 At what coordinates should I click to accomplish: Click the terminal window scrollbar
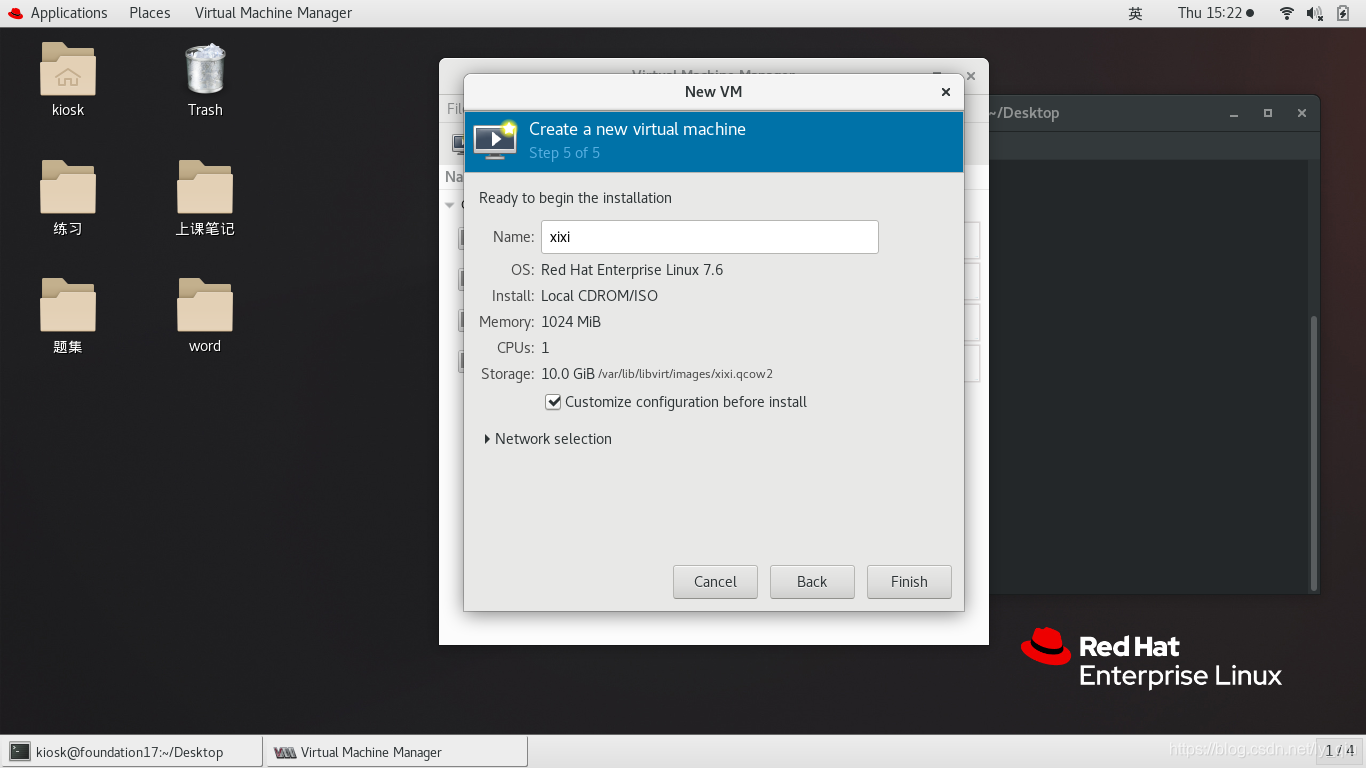coord(1314,452)
